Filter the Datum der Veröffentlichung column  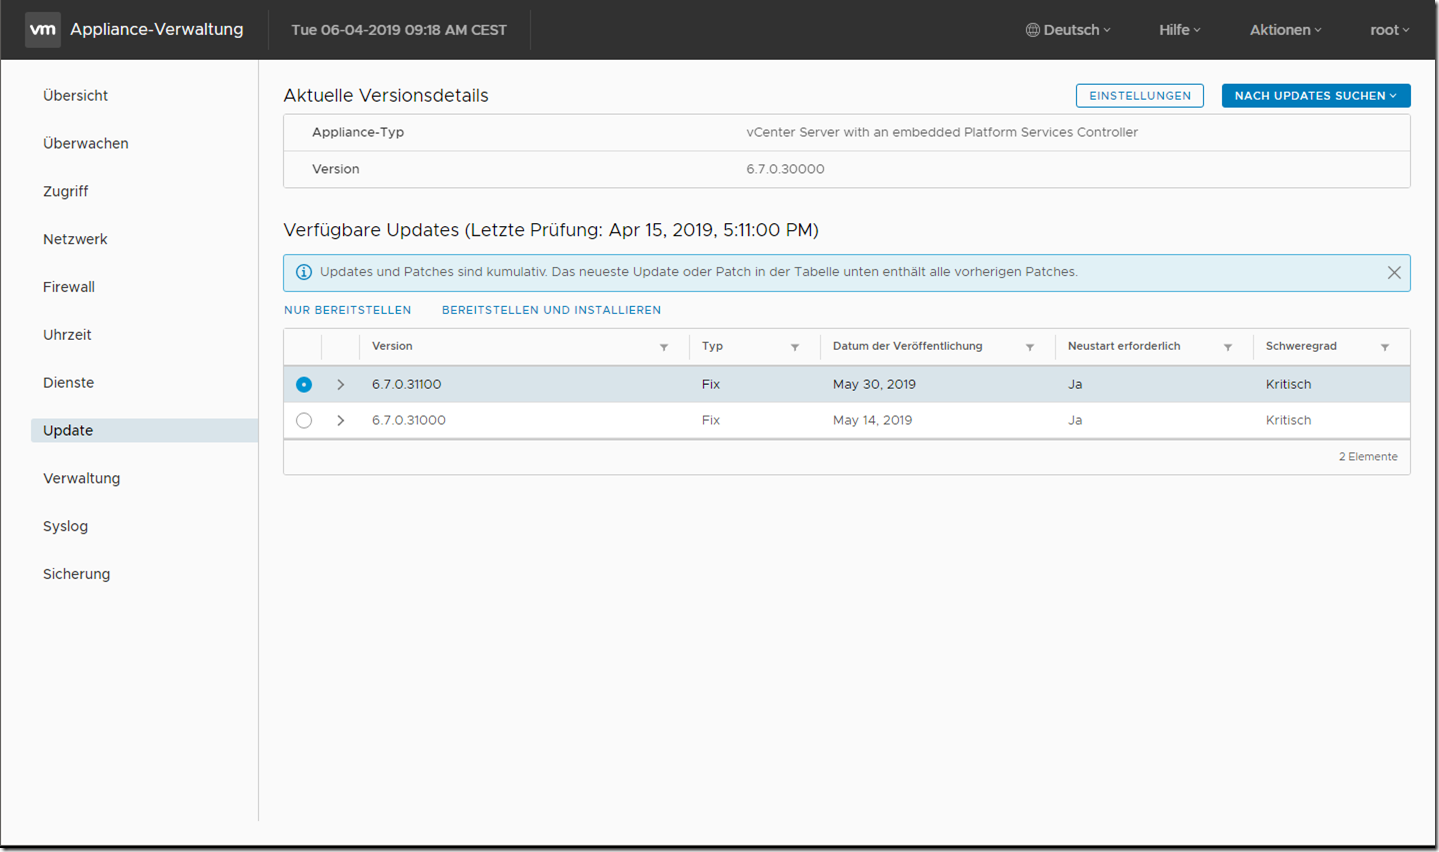[x=1030, y=347]
